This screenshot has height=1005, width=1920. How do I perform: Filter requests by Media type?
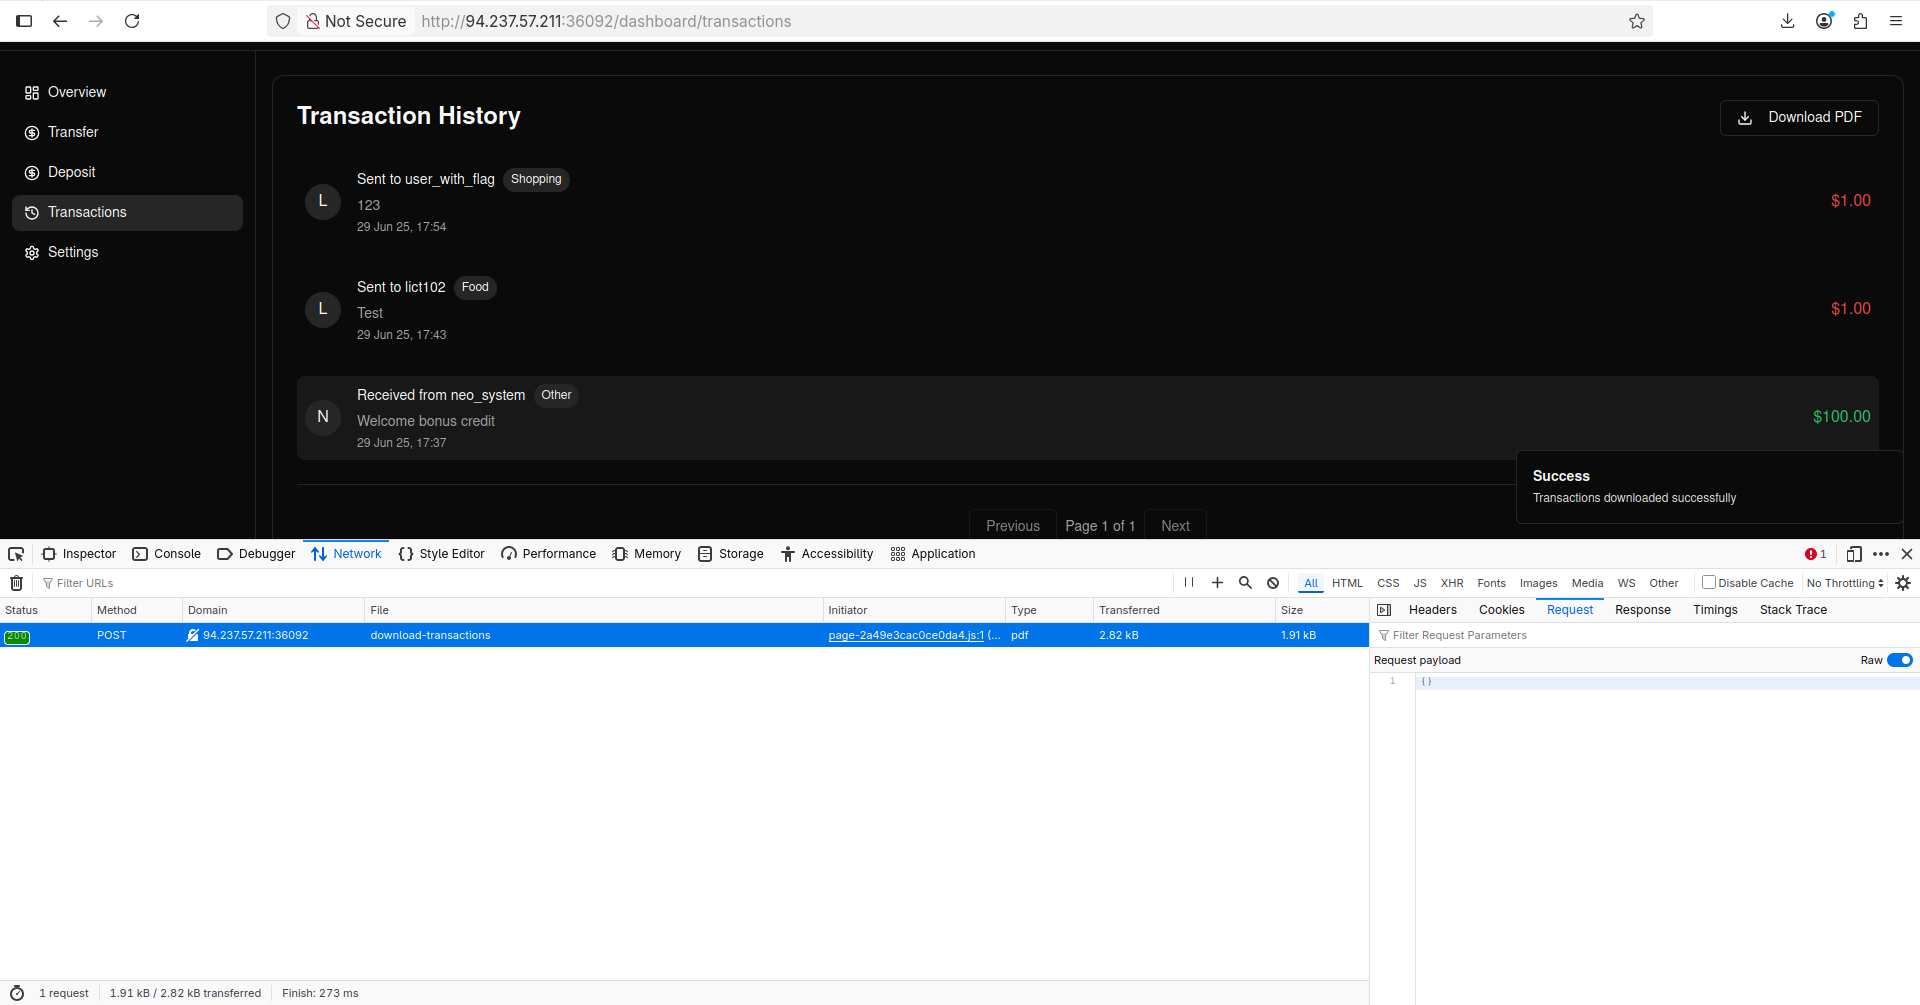point(1587,583)
